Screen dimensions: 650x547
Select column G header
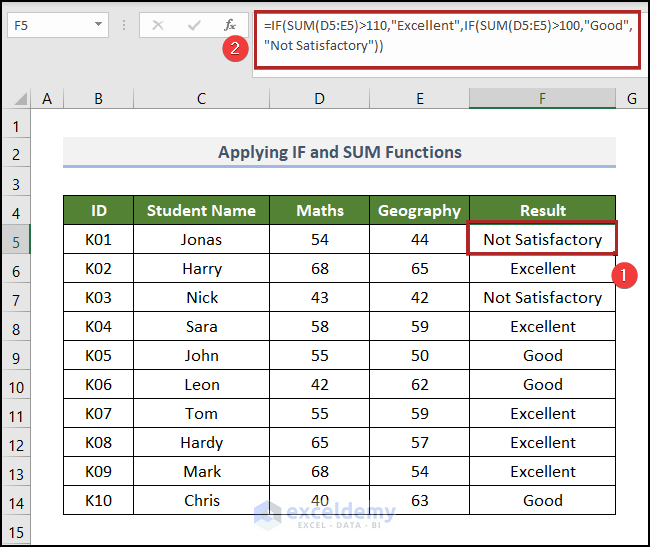(x=631, y=99)
